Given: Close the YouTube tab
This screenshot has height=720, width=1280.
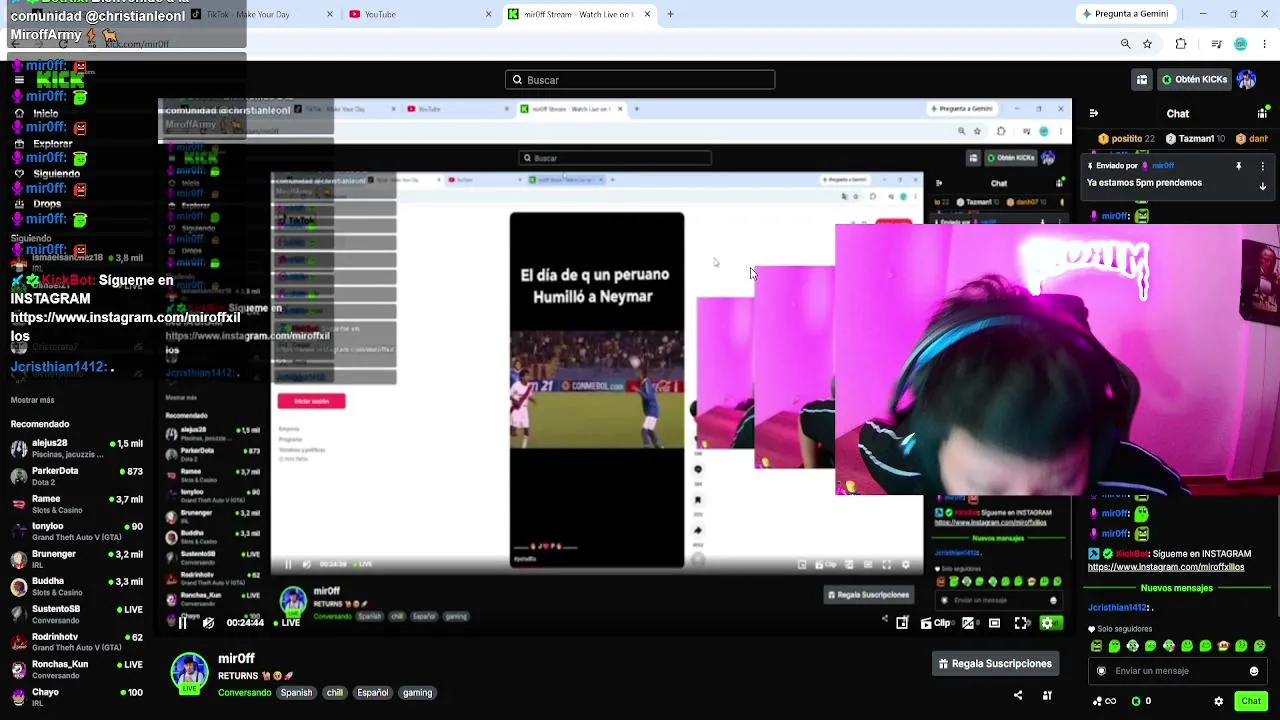Looking at the screenshot, I should 488,14.
